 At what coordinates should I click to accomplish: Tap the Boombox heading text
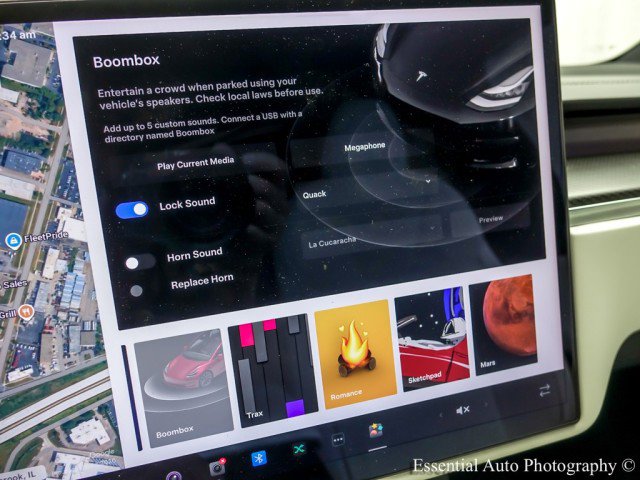point(126,61)
